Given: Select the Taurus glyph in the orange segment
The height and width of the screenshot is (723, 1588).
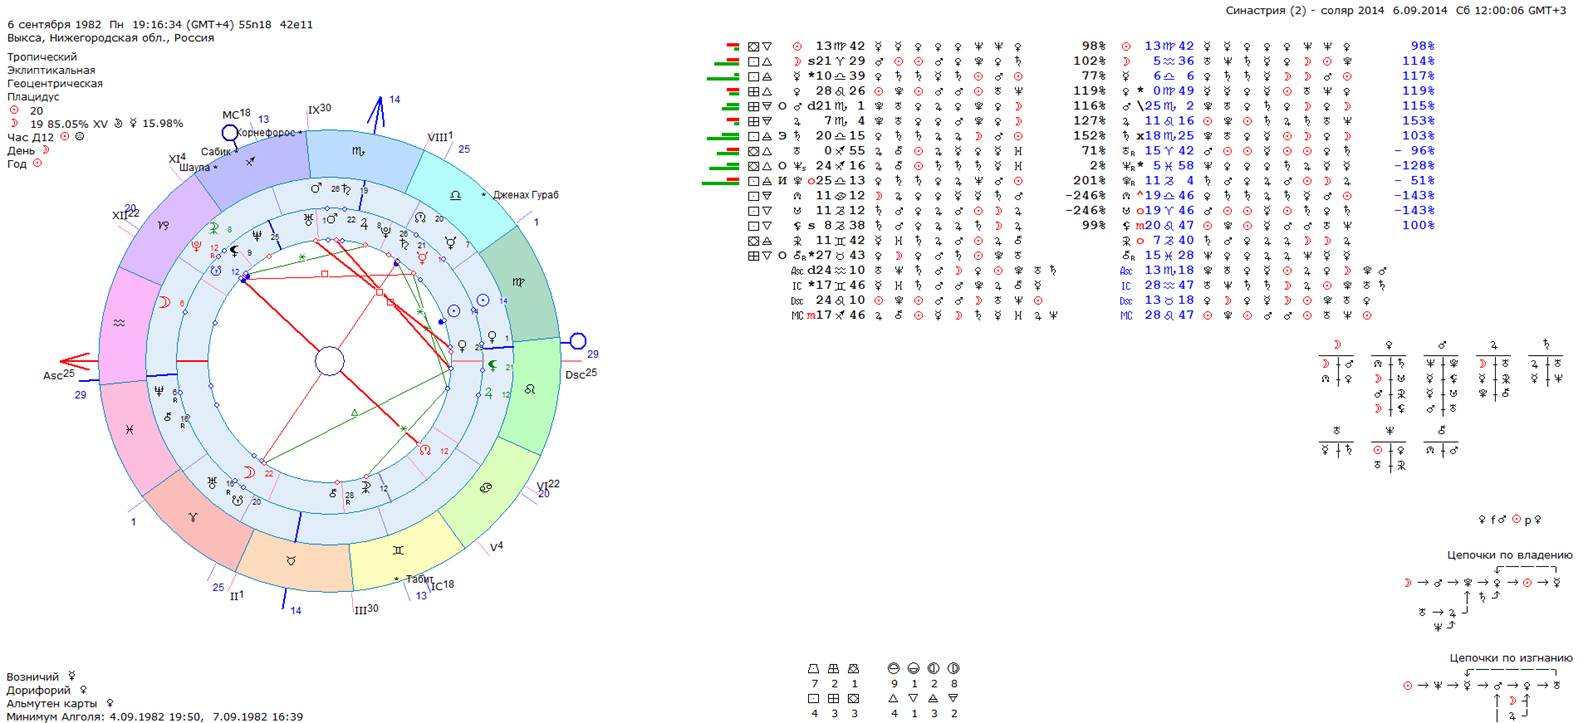Looking at the screenshot, I should click(290, 561).
